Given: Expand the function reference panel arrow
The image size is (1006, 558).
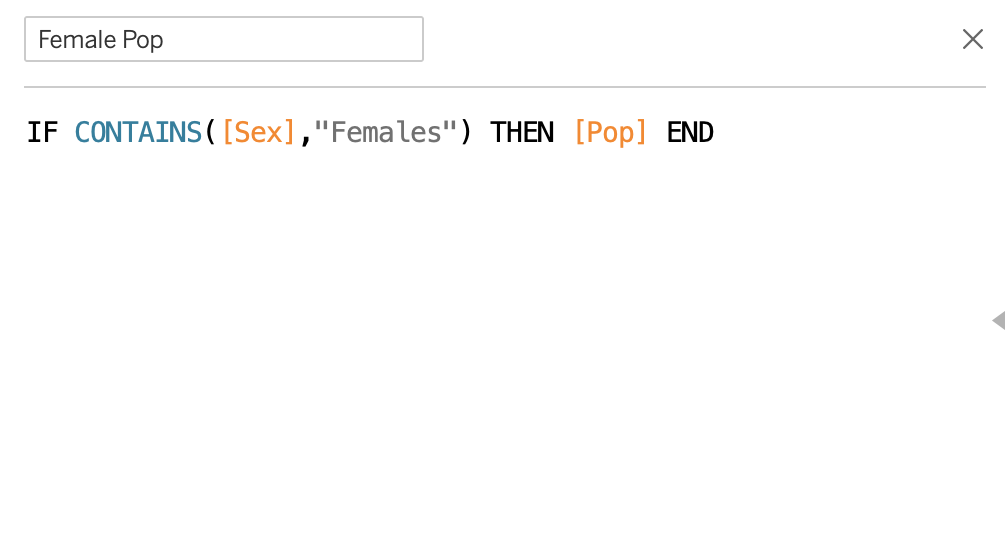Looking at the screenshot, I should tap(998, 320).
